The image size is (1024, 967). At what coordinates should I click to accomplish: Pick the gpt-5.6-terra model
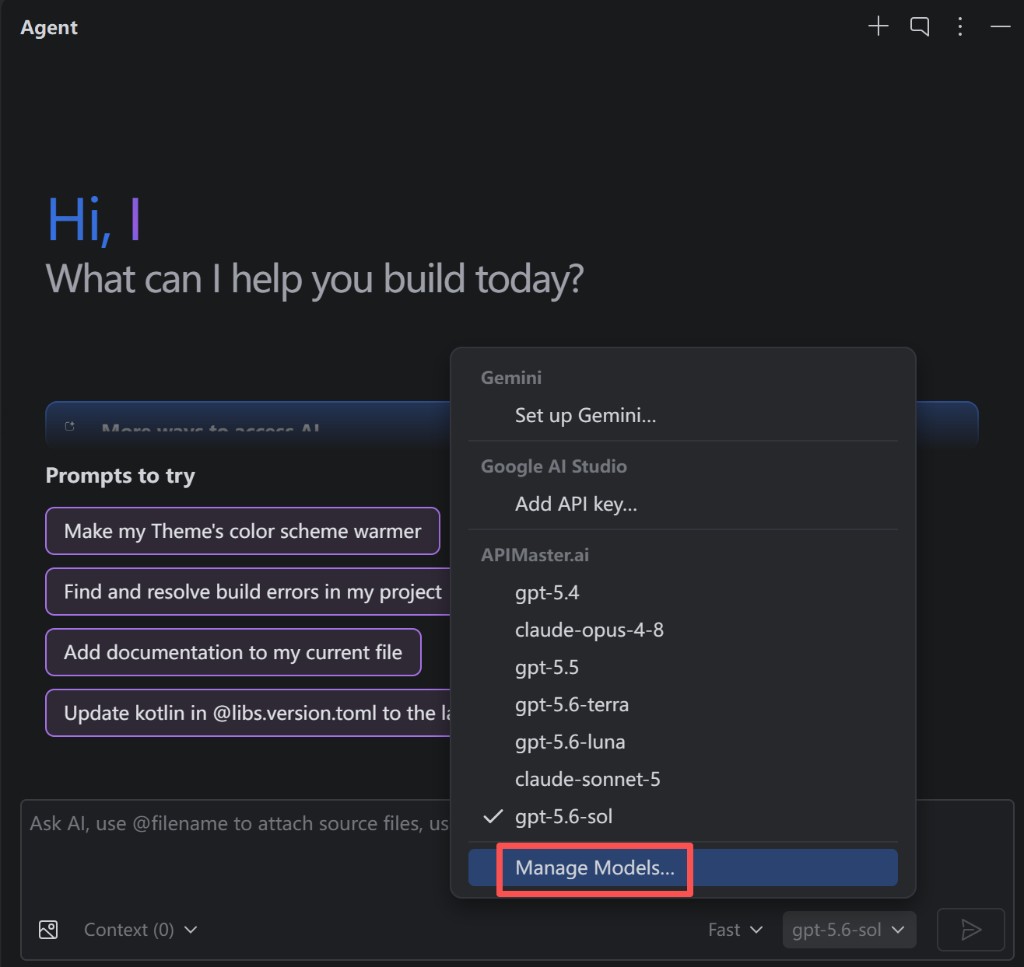tap(682, 704)
